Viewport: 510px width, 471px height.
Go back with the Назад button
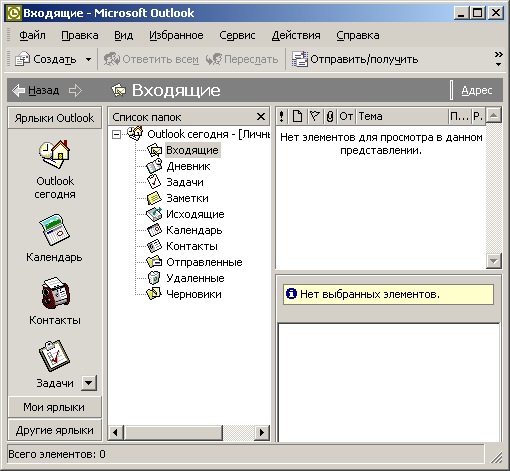click(x=36, y=90)
